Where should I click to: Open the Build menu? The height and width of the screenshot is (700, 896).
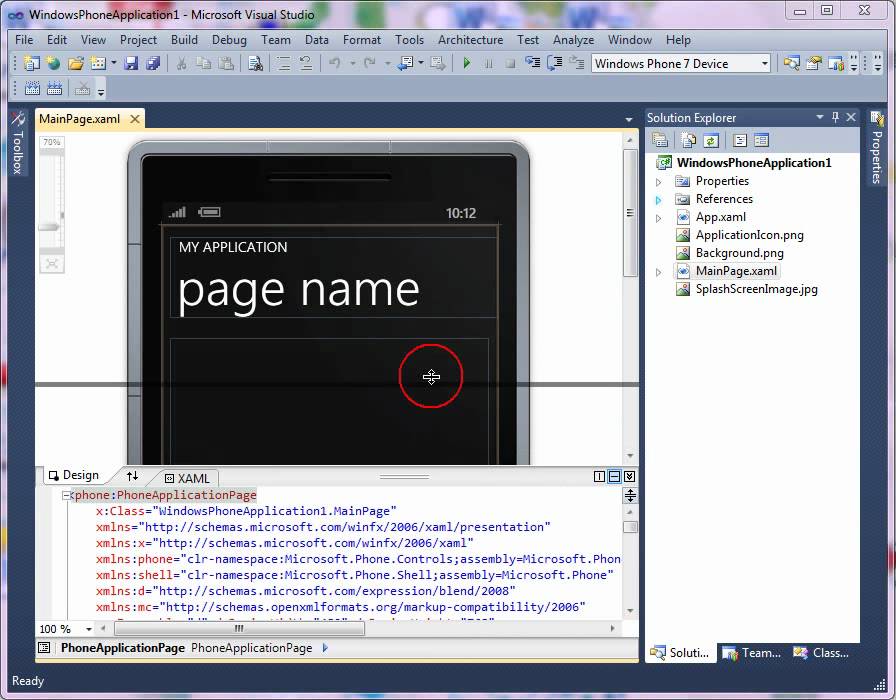point(184,40)
